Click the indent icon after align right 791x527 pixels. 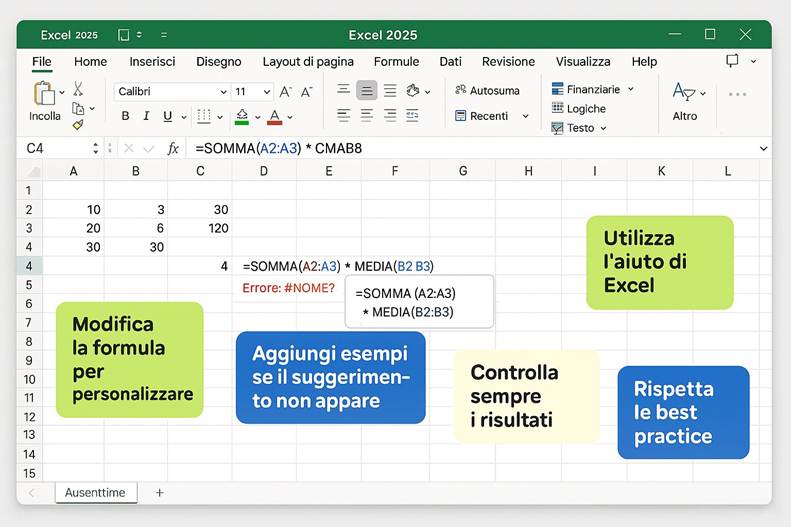[x=413, y=115]
